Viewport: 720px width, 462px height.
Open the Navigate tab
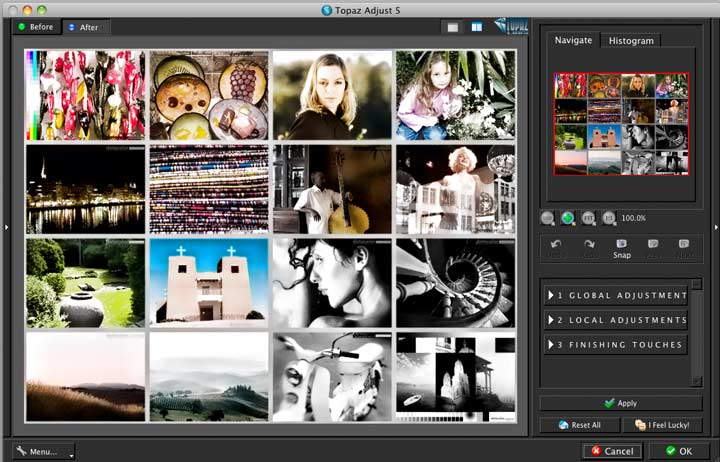(573, 40)
